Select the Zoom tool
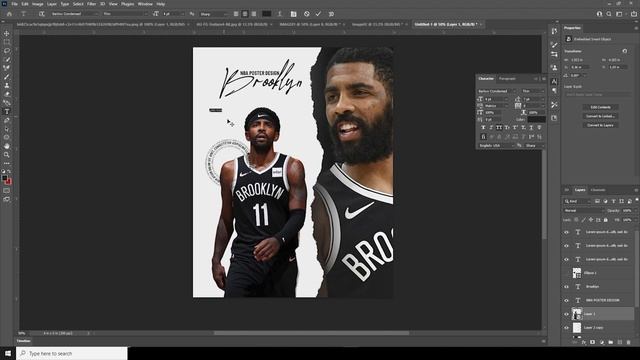The height and width of the screenshot is (360, 640). click(7, 155)
